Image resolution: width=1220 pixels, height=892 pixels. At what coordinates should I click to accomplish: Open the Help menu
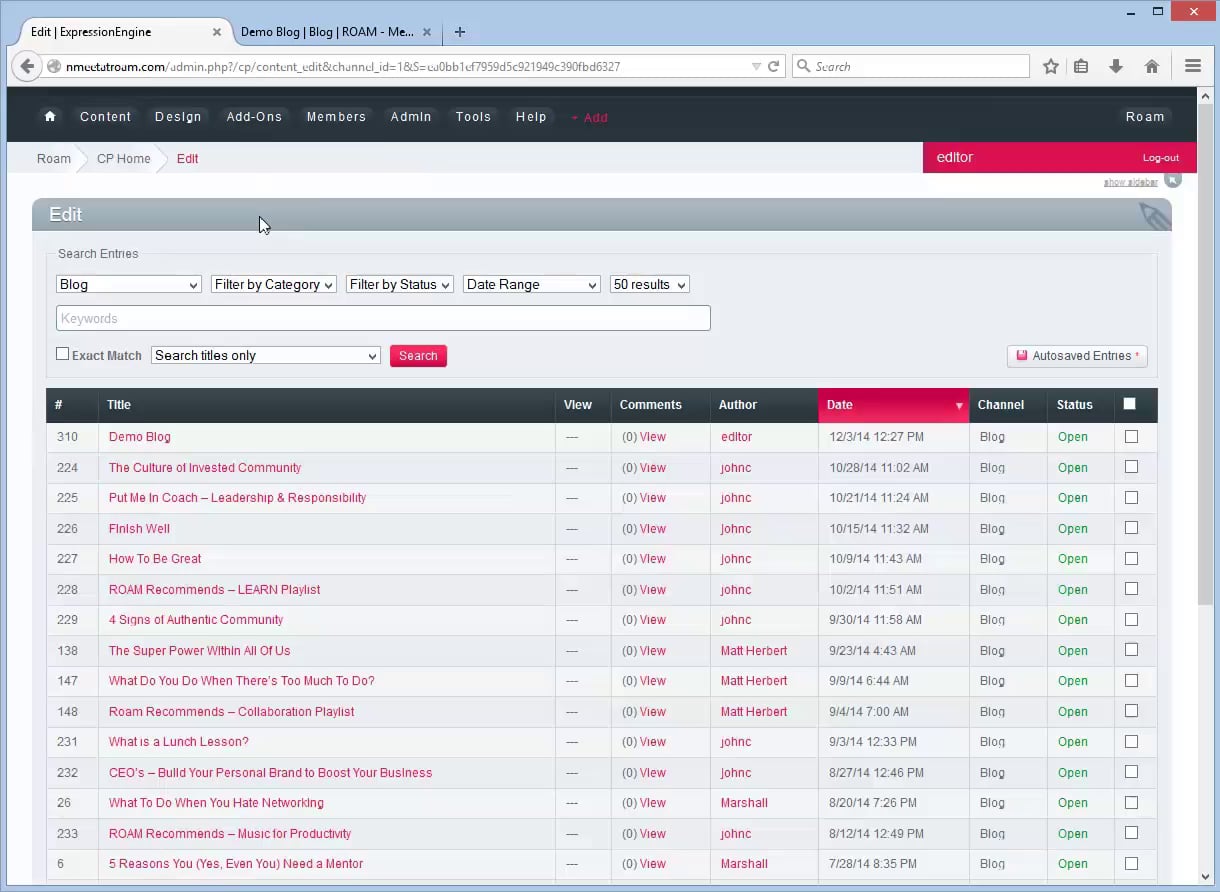click(531, 117)
